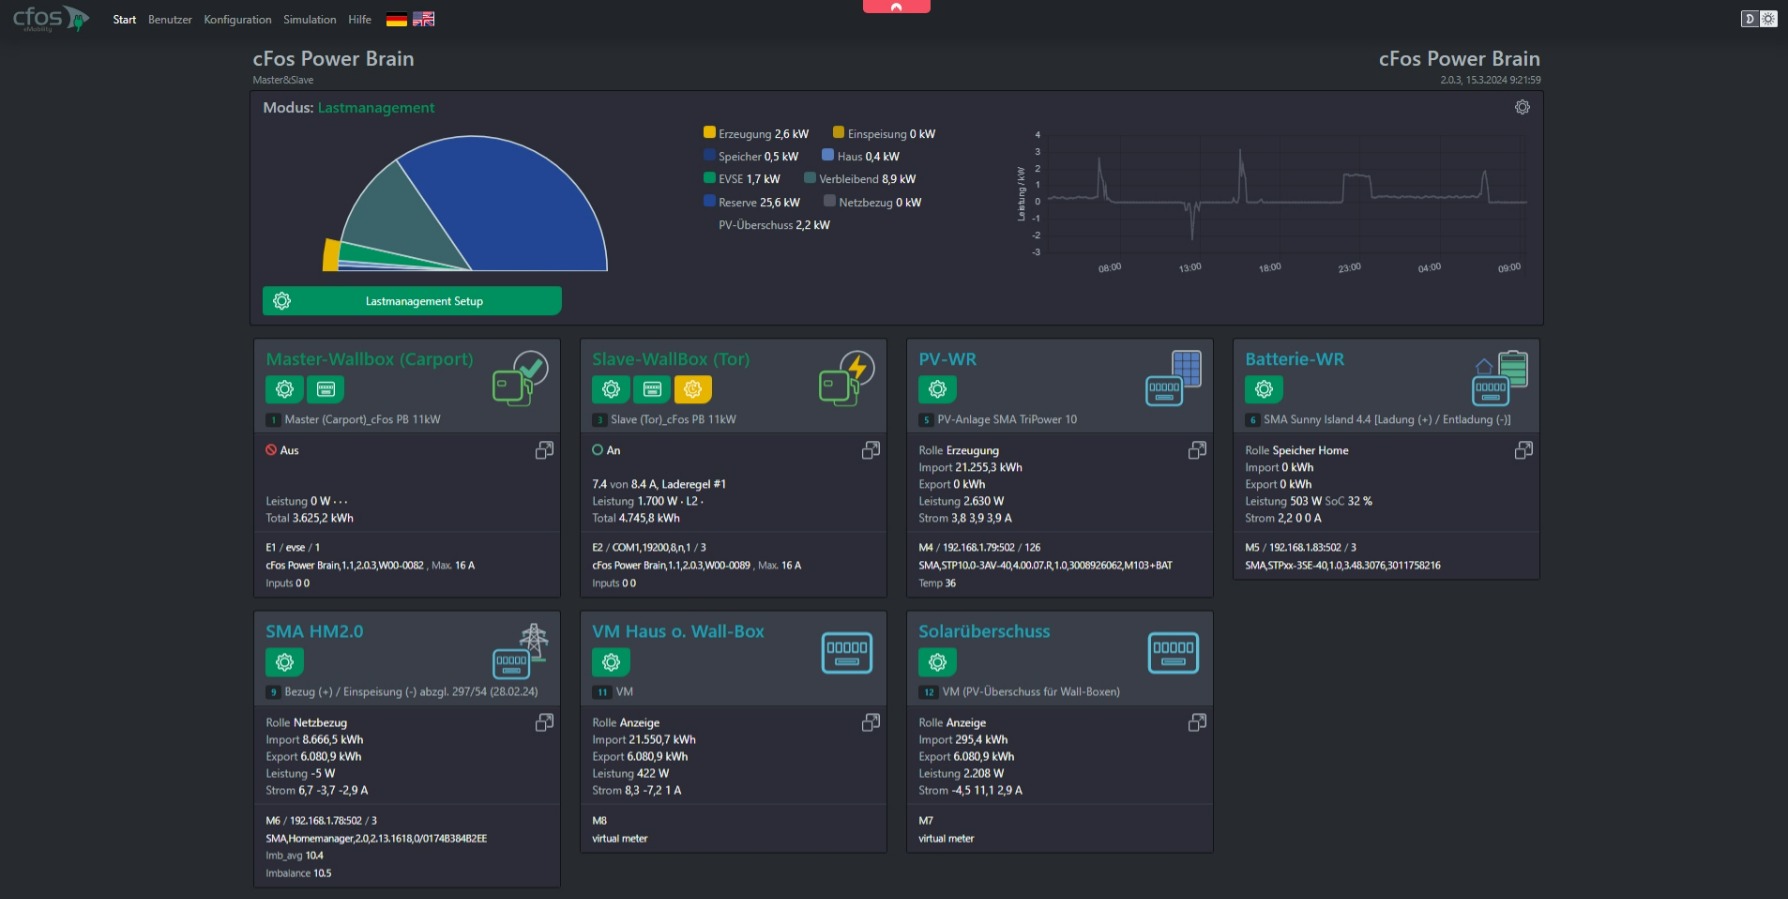The height and width of the screenshot is (899, 1788).
Task: Click the Speicher legend swatch
Action: point(709,155)
